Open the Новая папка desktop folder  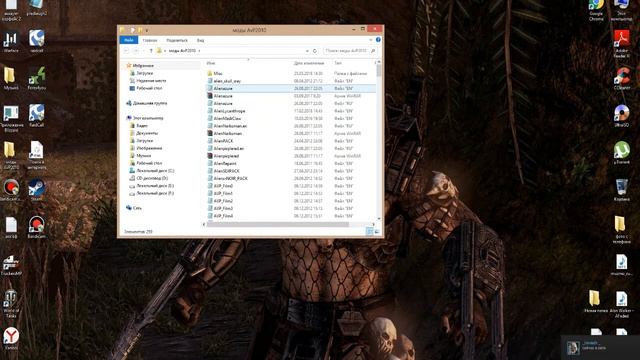[x=596, y=302]
